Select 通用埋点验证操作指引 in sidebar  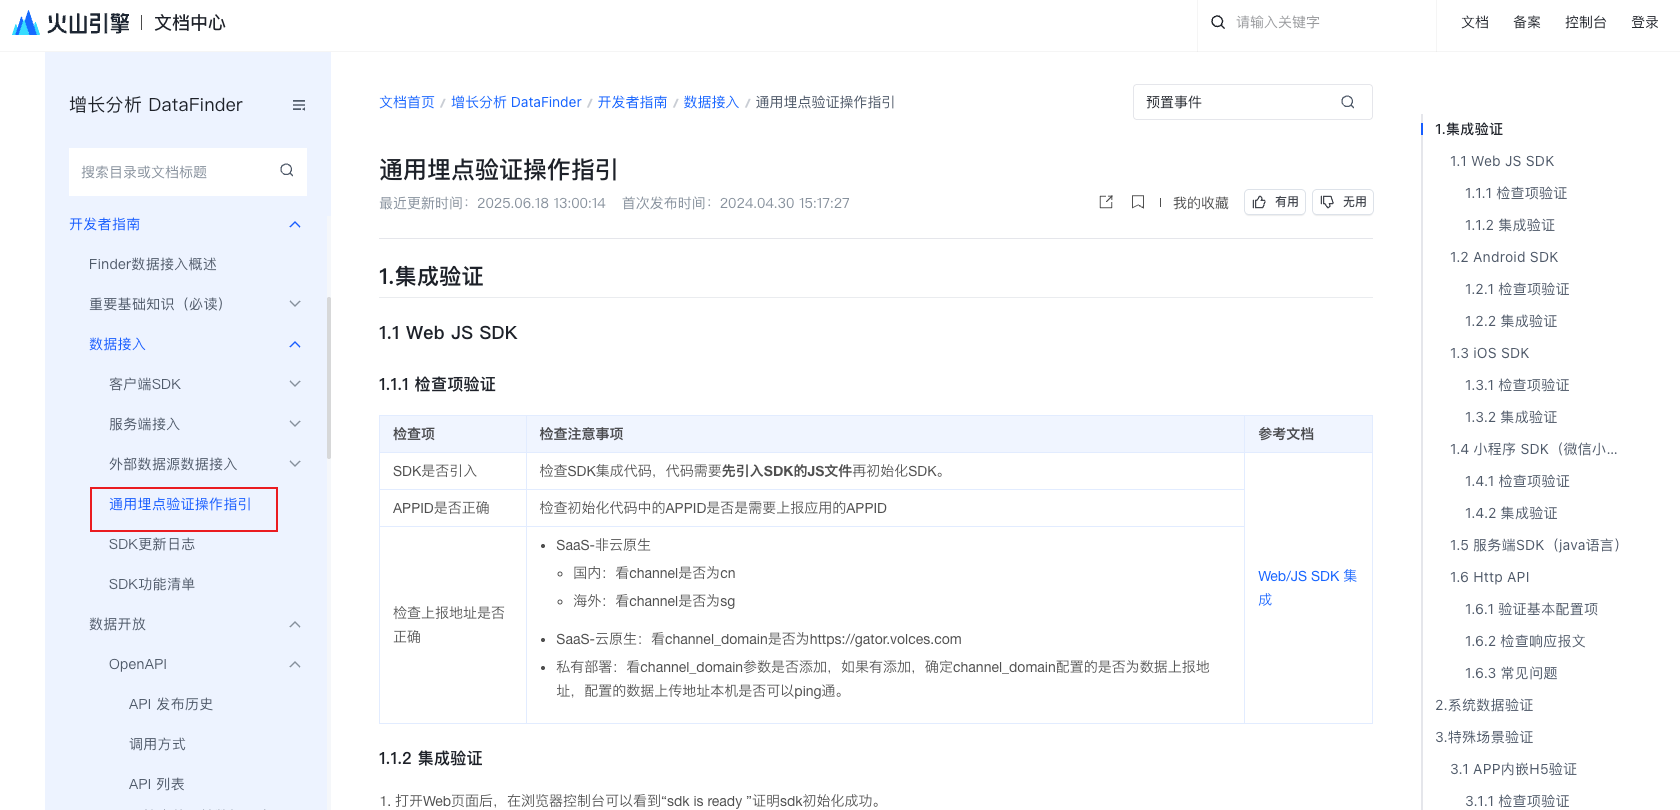[181, 504]
